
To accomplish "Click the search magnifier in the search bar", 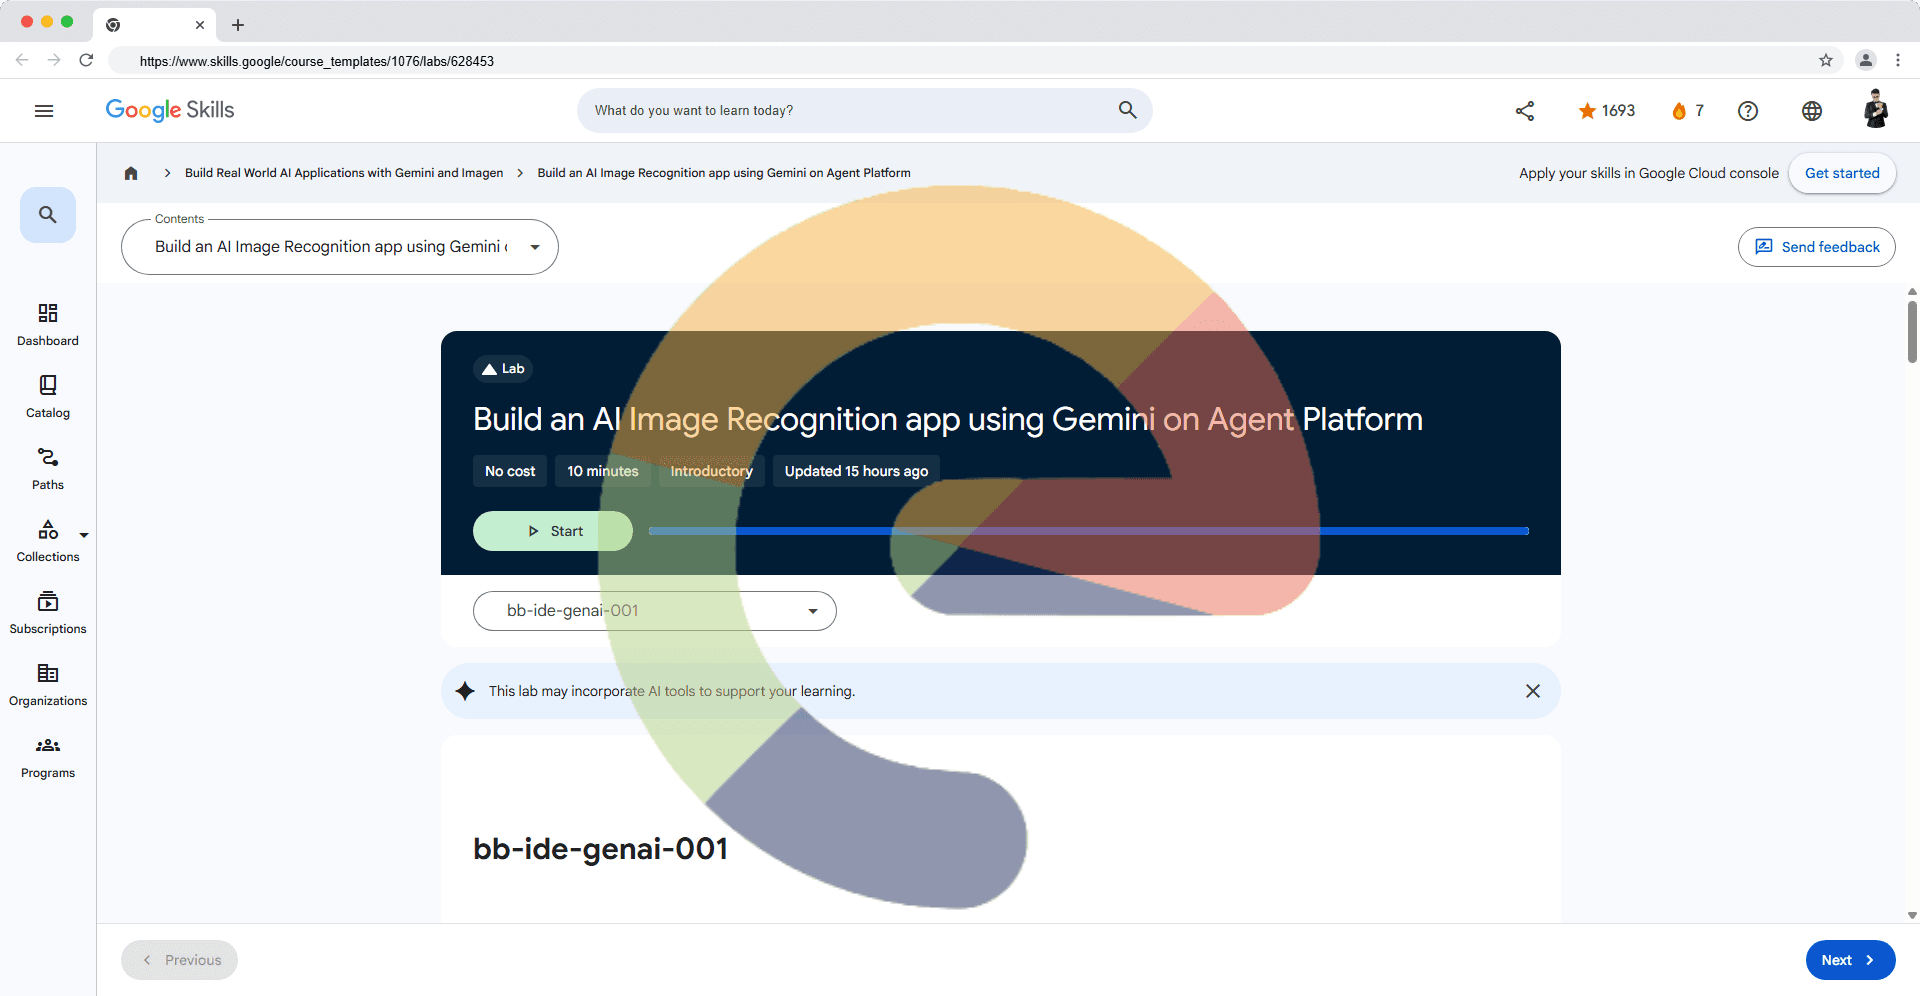I will click(x=1127, y=110).
